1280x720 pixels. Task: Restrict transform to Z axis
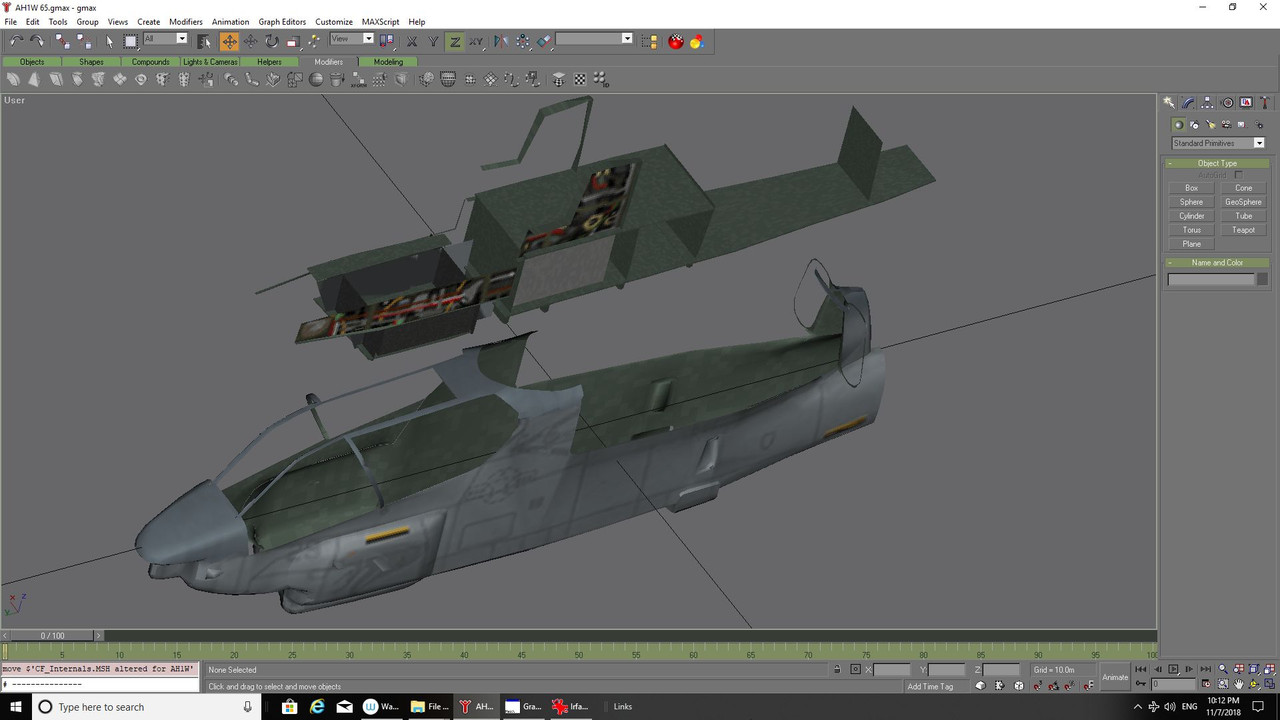(x=455, y=41)
